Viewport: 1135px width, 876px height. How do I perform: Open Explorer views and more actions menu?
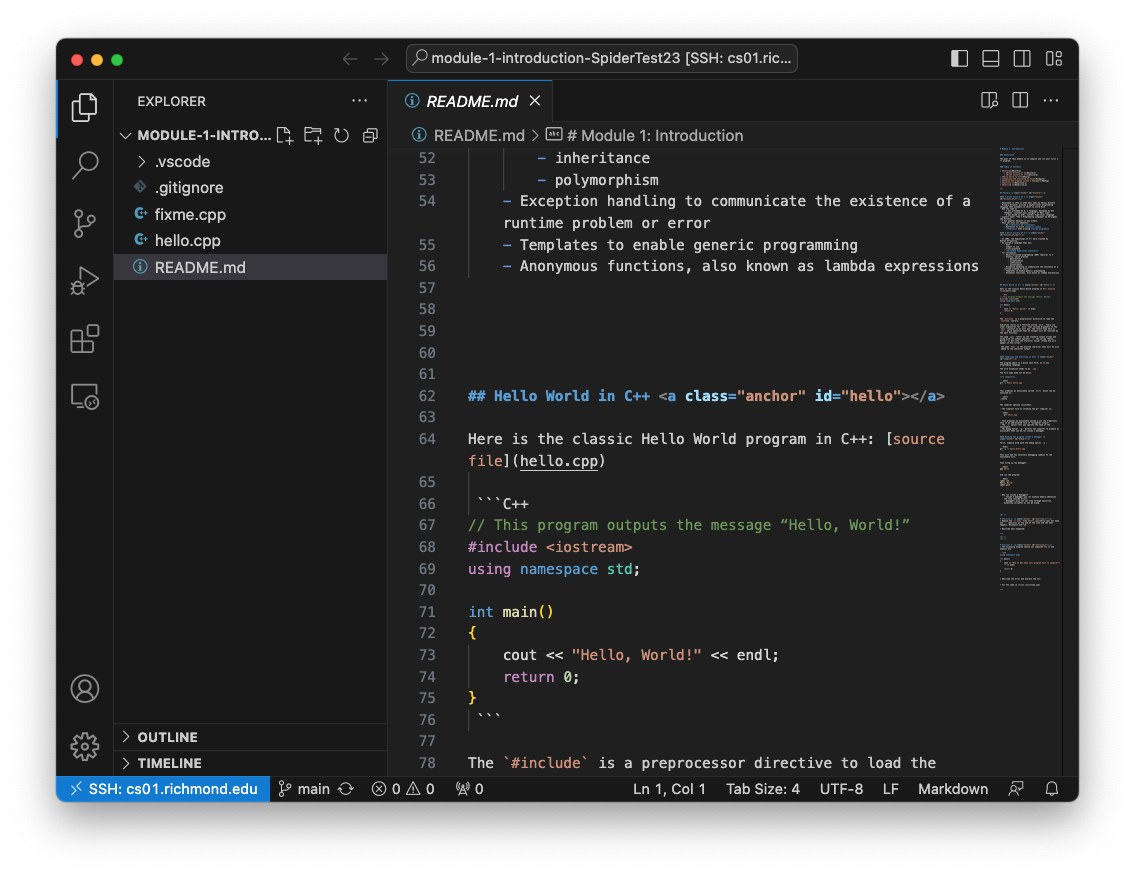(x=360, y=101)
